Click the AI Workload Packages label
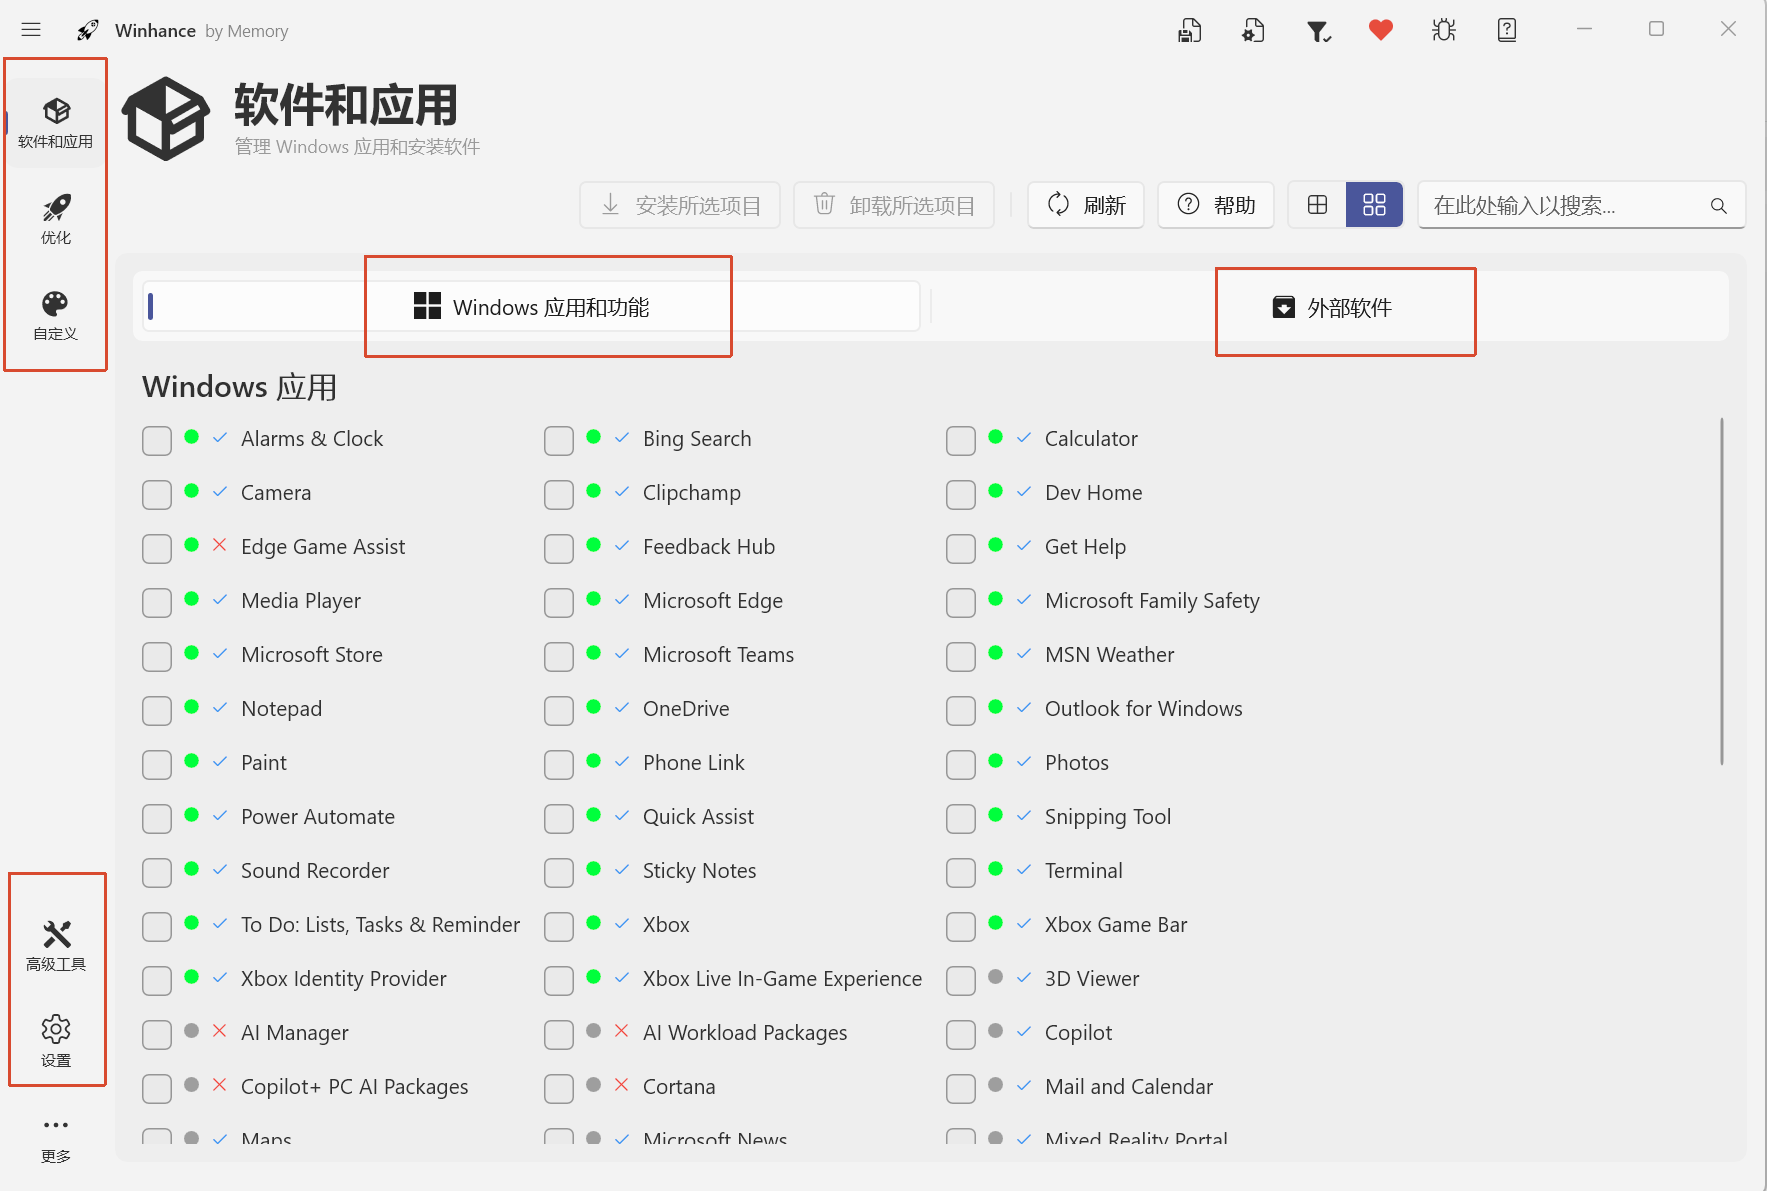The image size is (1767, 1191). pyautogui.click(x=745, y=1033)
